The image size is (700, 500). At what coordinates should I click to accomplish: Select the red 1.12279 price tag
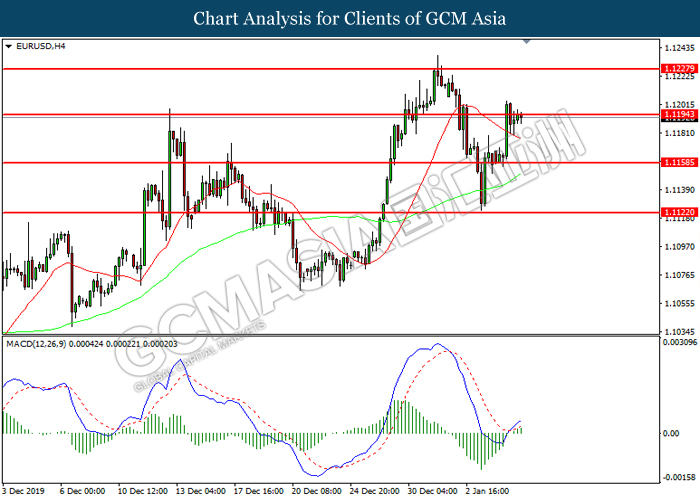(x=678, y=68)
